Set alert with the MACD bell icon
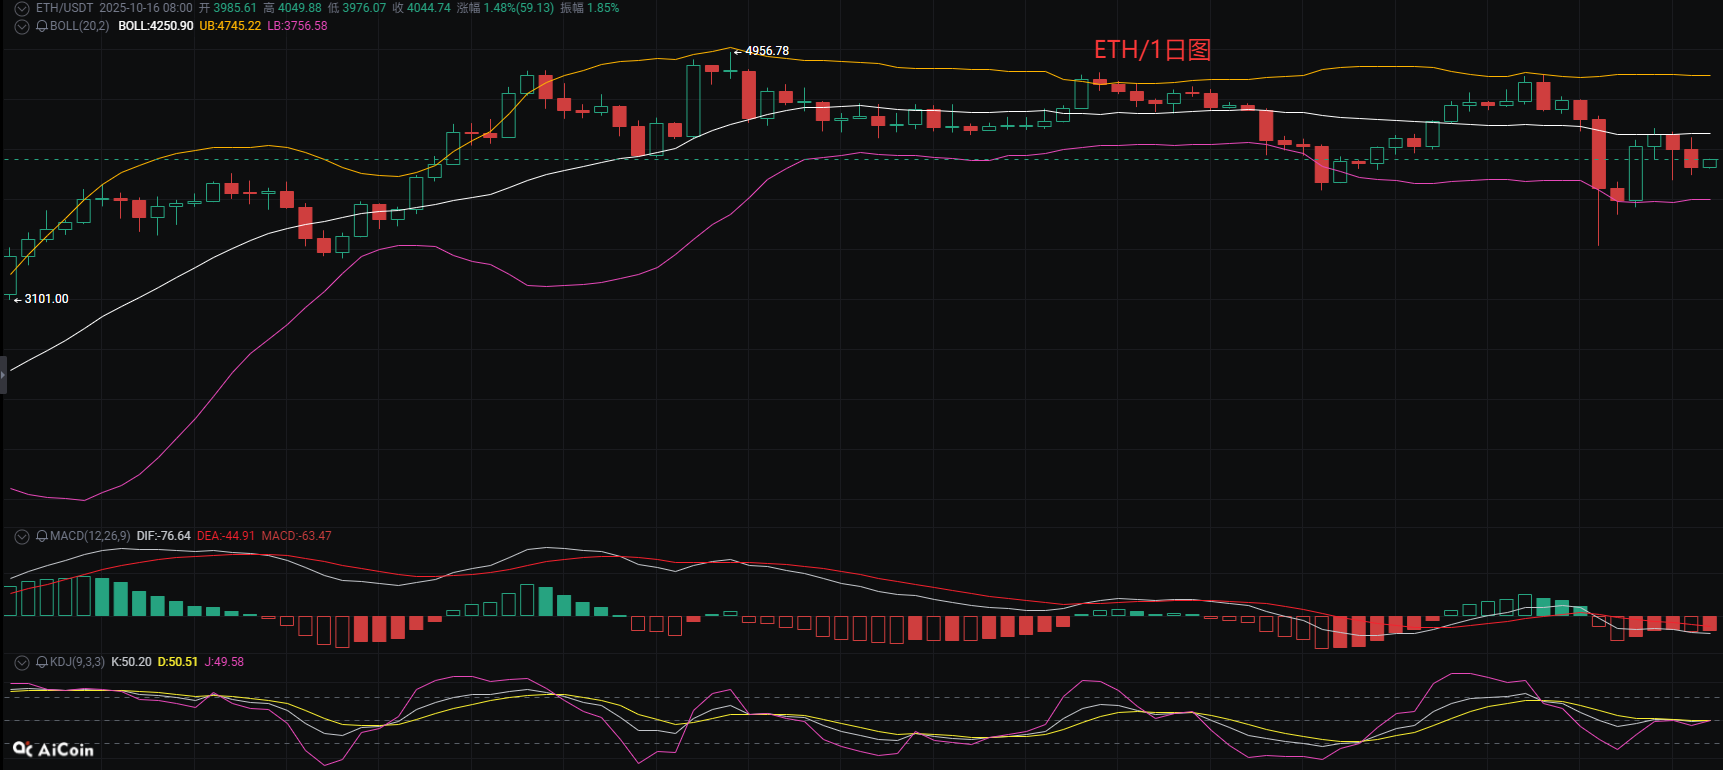This screenshot has width=1723, height=770. click(x=41, y=536)
